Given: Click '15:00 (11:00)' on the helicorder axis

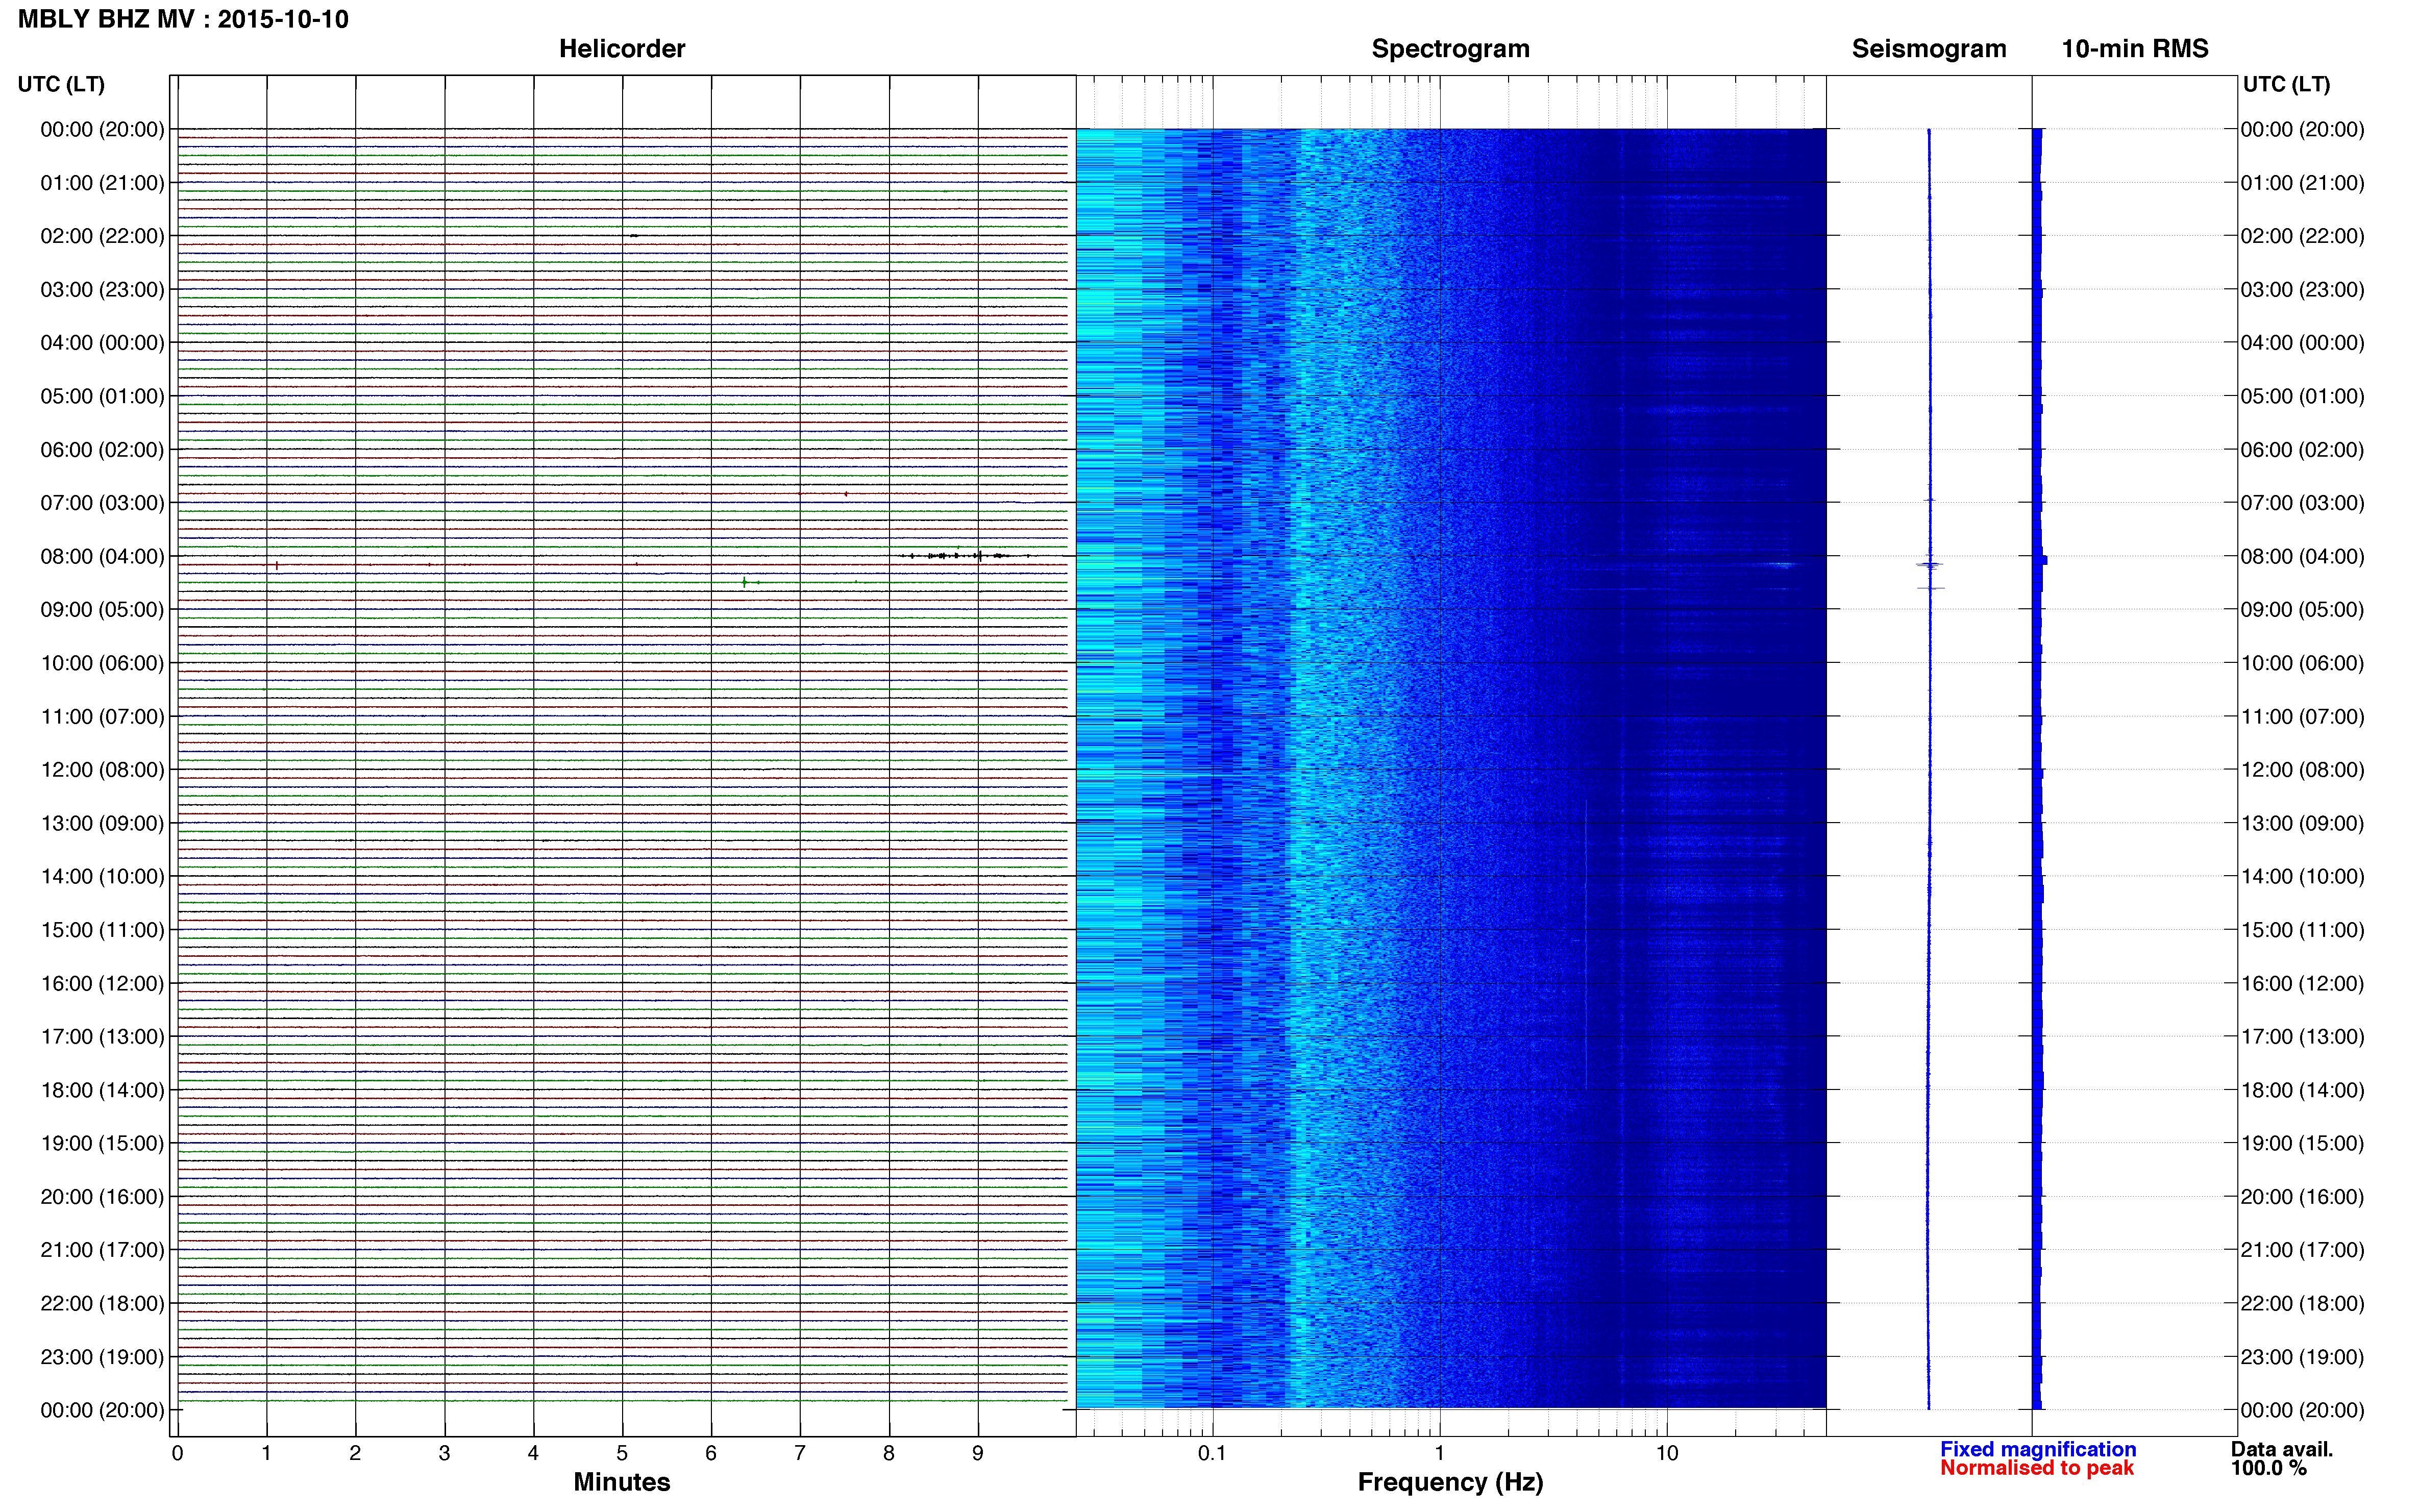Looking at the screenshot, I should pyautogui.click(x=102, y=930).
